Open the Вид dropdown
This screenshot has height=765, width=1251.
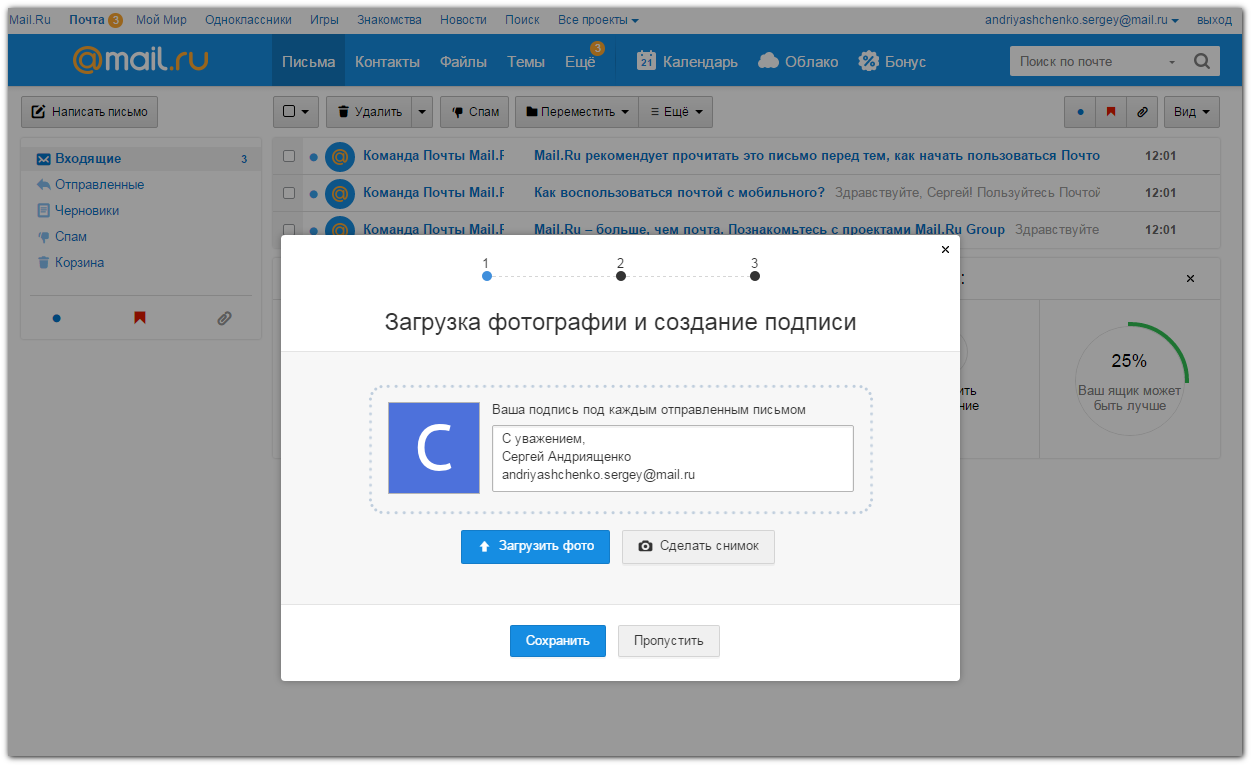pos(1192,112)
